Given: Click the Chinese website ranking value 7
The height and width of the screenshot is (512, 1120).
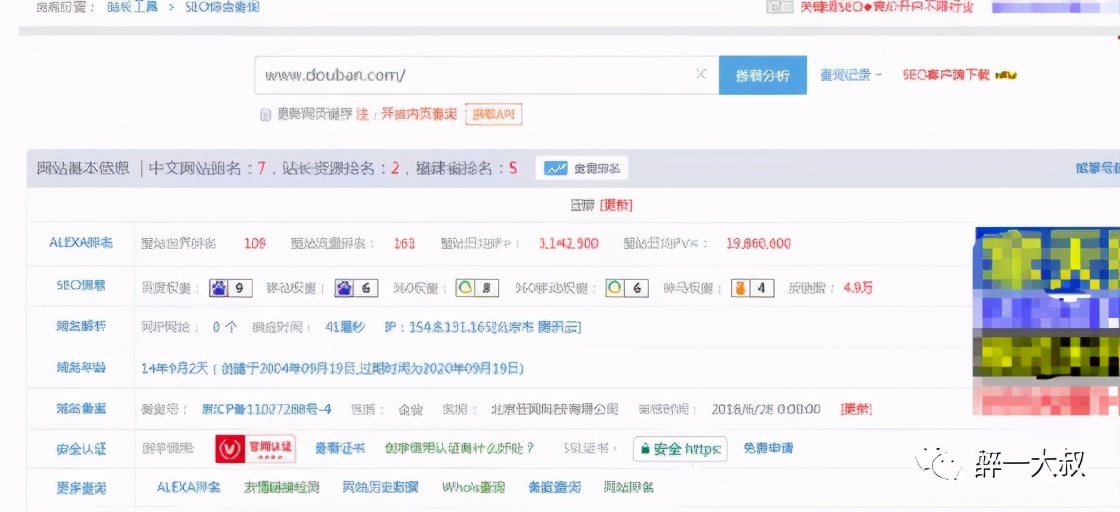Looking at the screenshot, I should 261,169.
